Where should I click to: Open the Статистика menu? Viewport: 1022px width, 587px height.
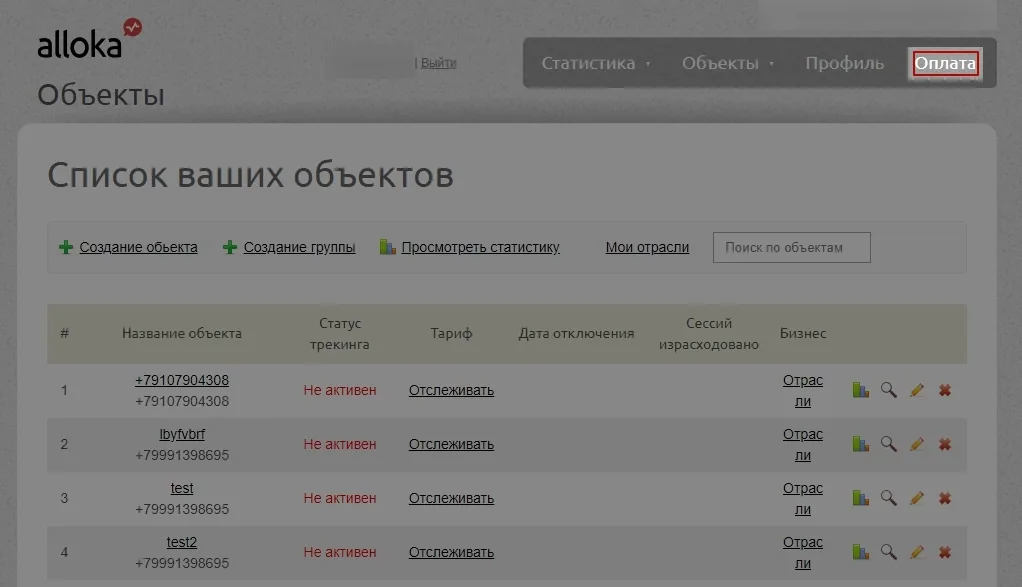(588, 63)
